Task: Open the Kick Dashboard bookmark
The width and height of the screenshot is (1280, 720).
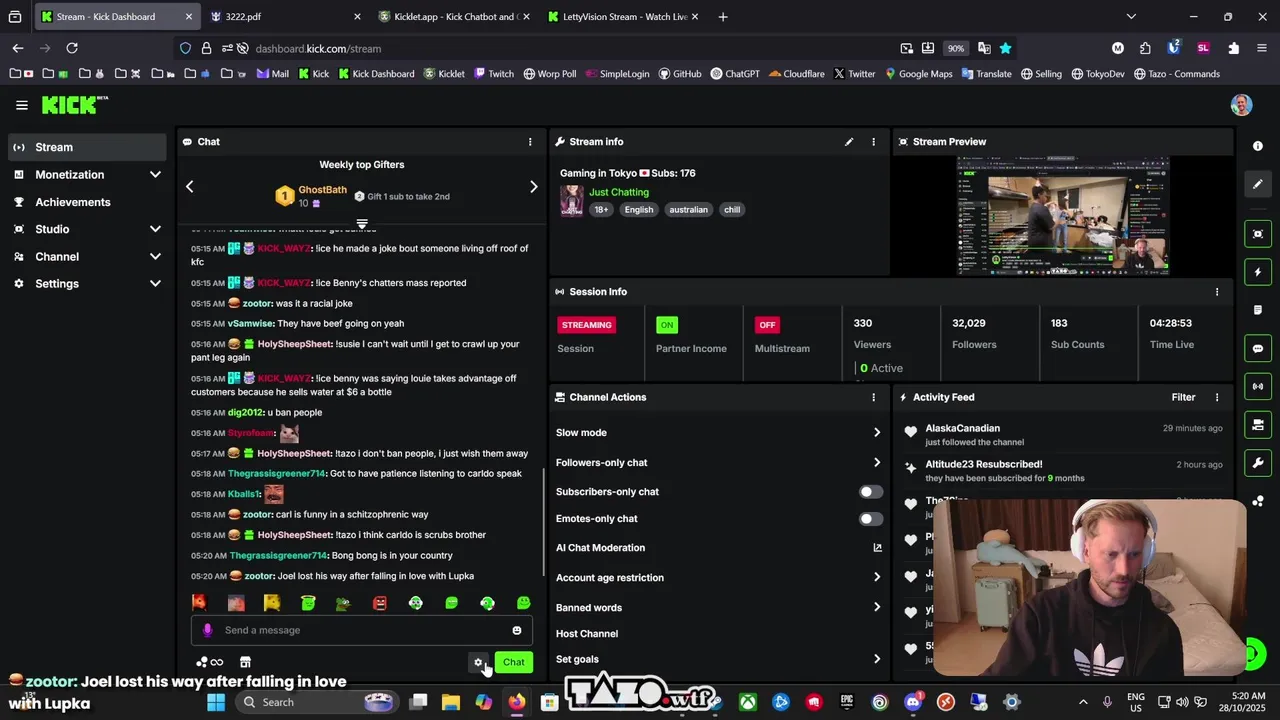Action: point(376,74)
